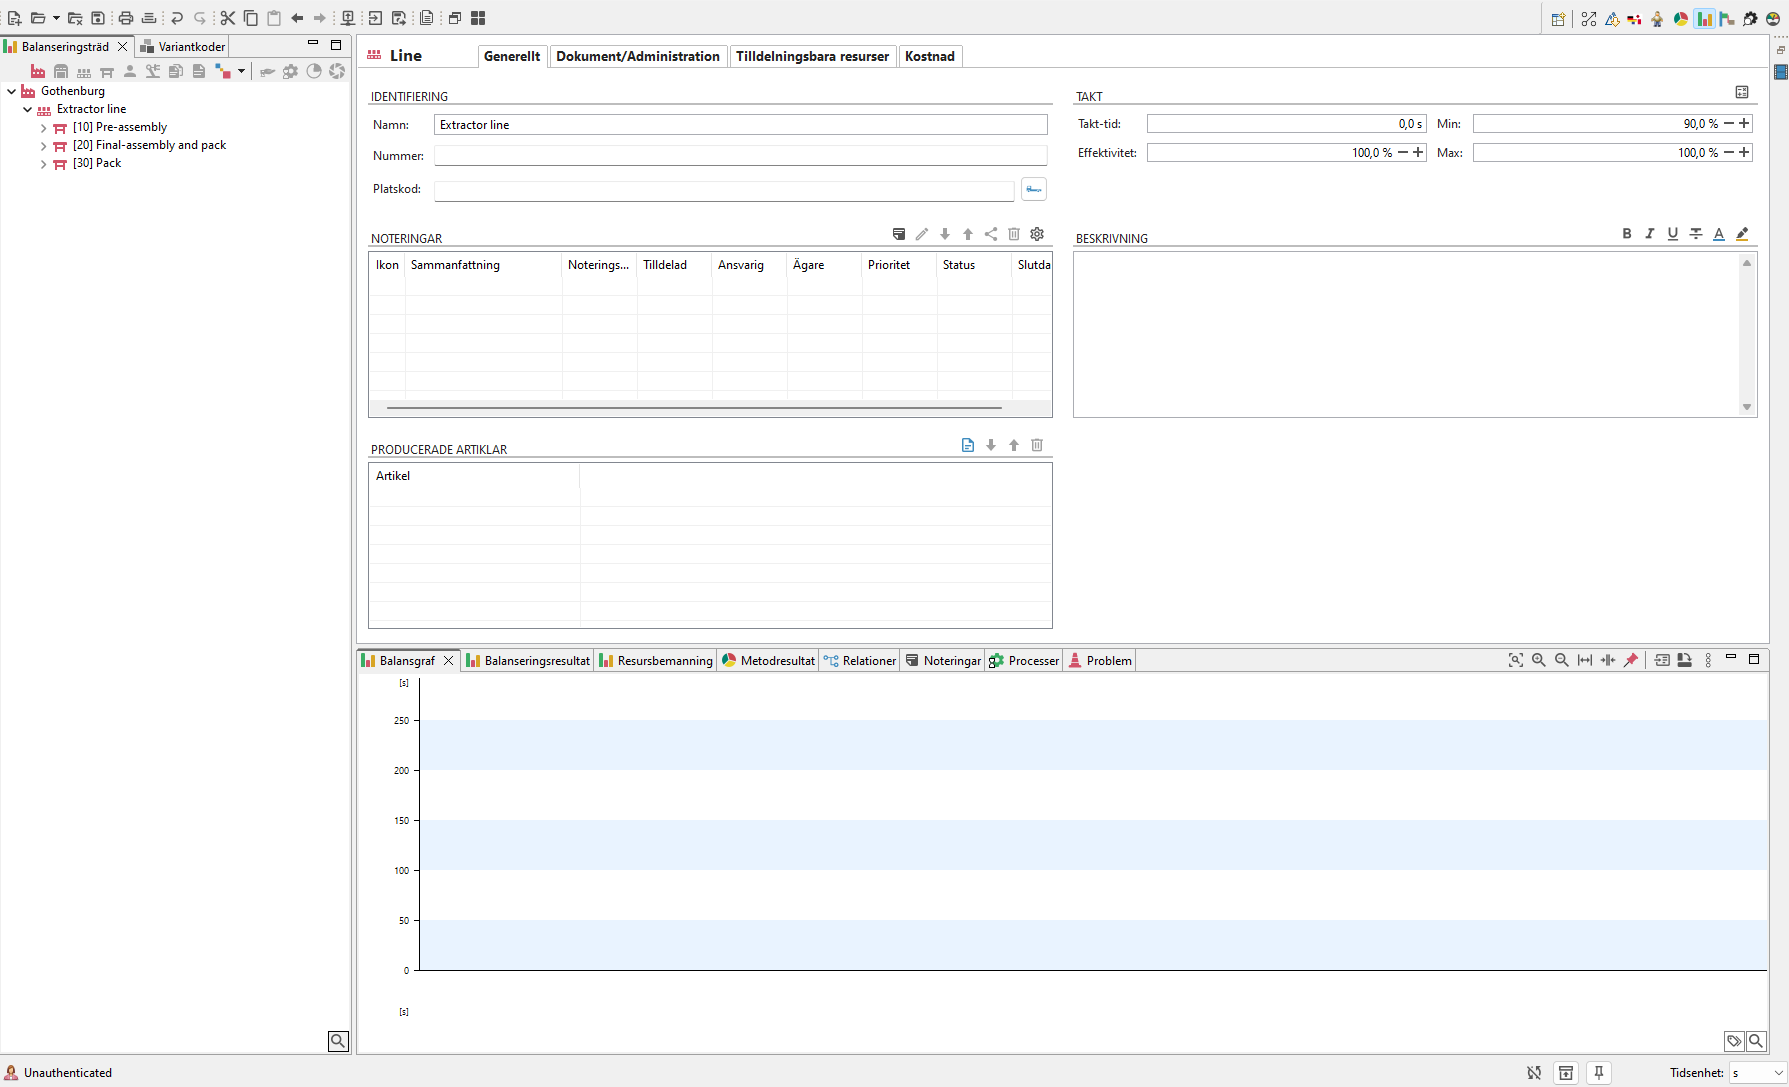The height and width of the screenshot is (1087, 1789).
Task: Click the scissors cut icon in main toolbar
Action: tap(228, 18)
